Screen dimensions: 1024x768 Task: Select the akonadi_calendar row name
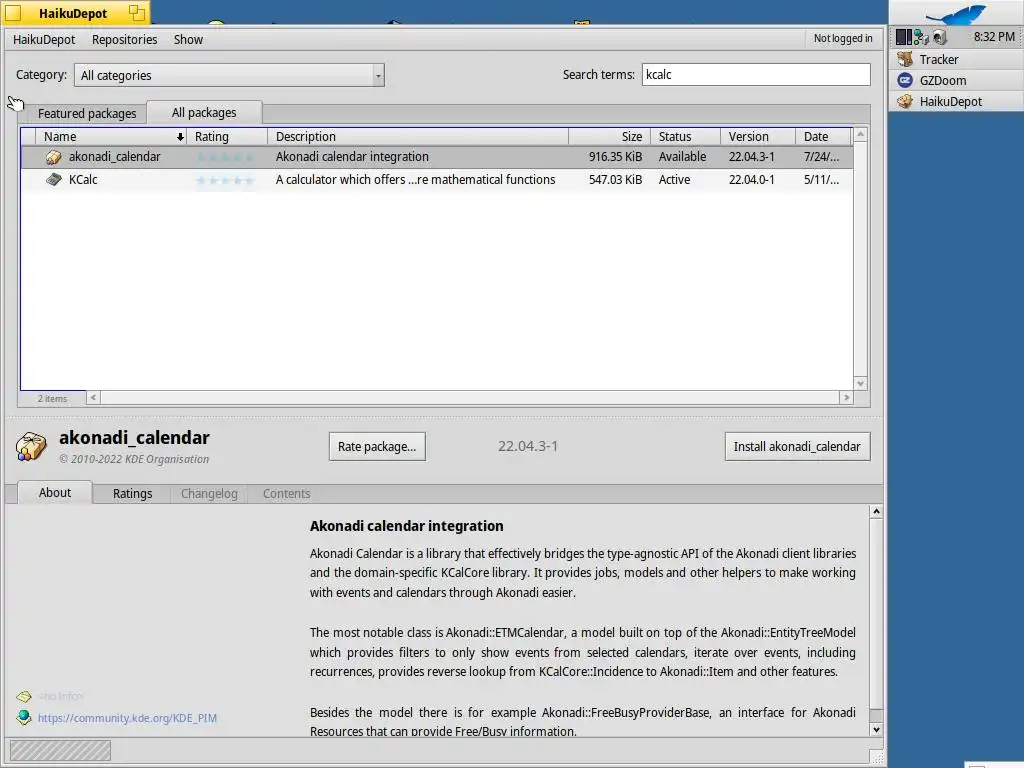point(114,157)
